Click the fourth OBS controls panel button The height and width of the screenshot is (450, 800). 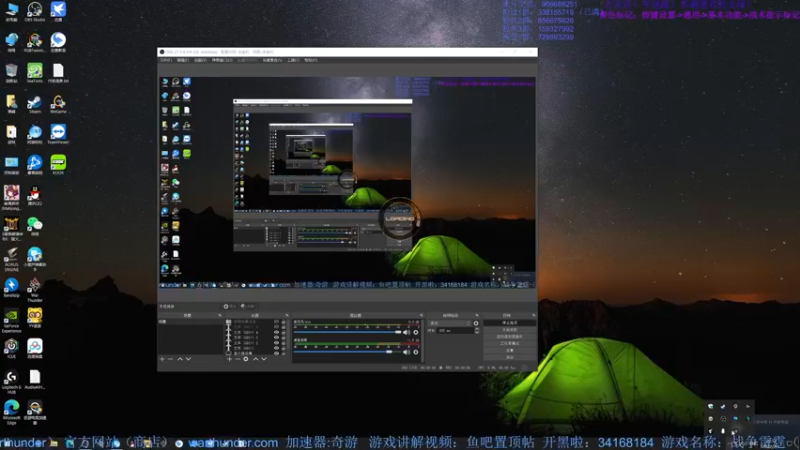510,343
